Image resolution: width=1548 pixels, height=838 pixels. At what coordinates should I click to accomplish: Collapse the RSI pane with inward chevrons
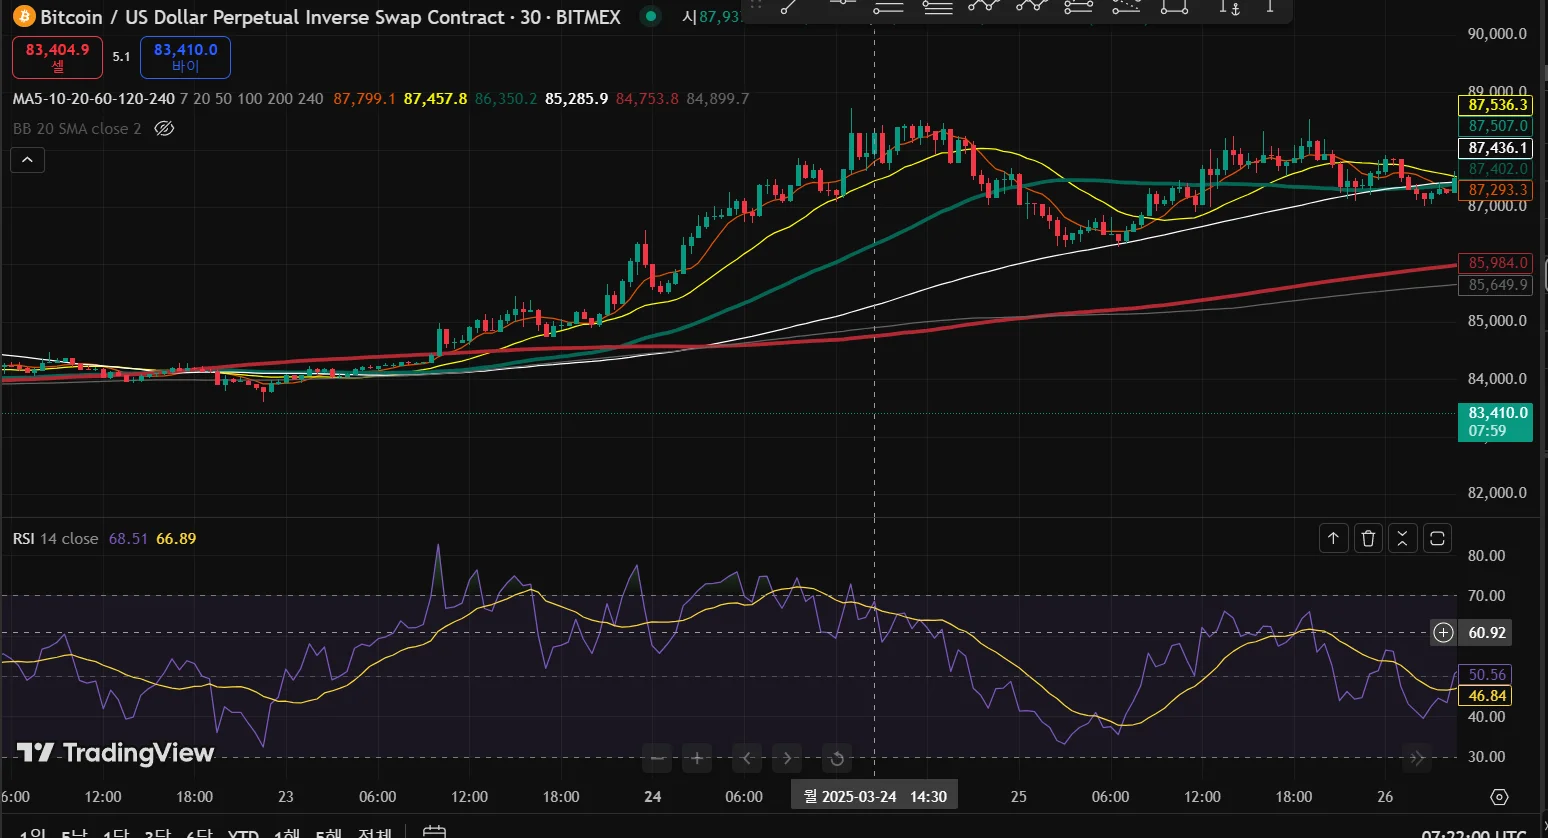pos(1402,539)
